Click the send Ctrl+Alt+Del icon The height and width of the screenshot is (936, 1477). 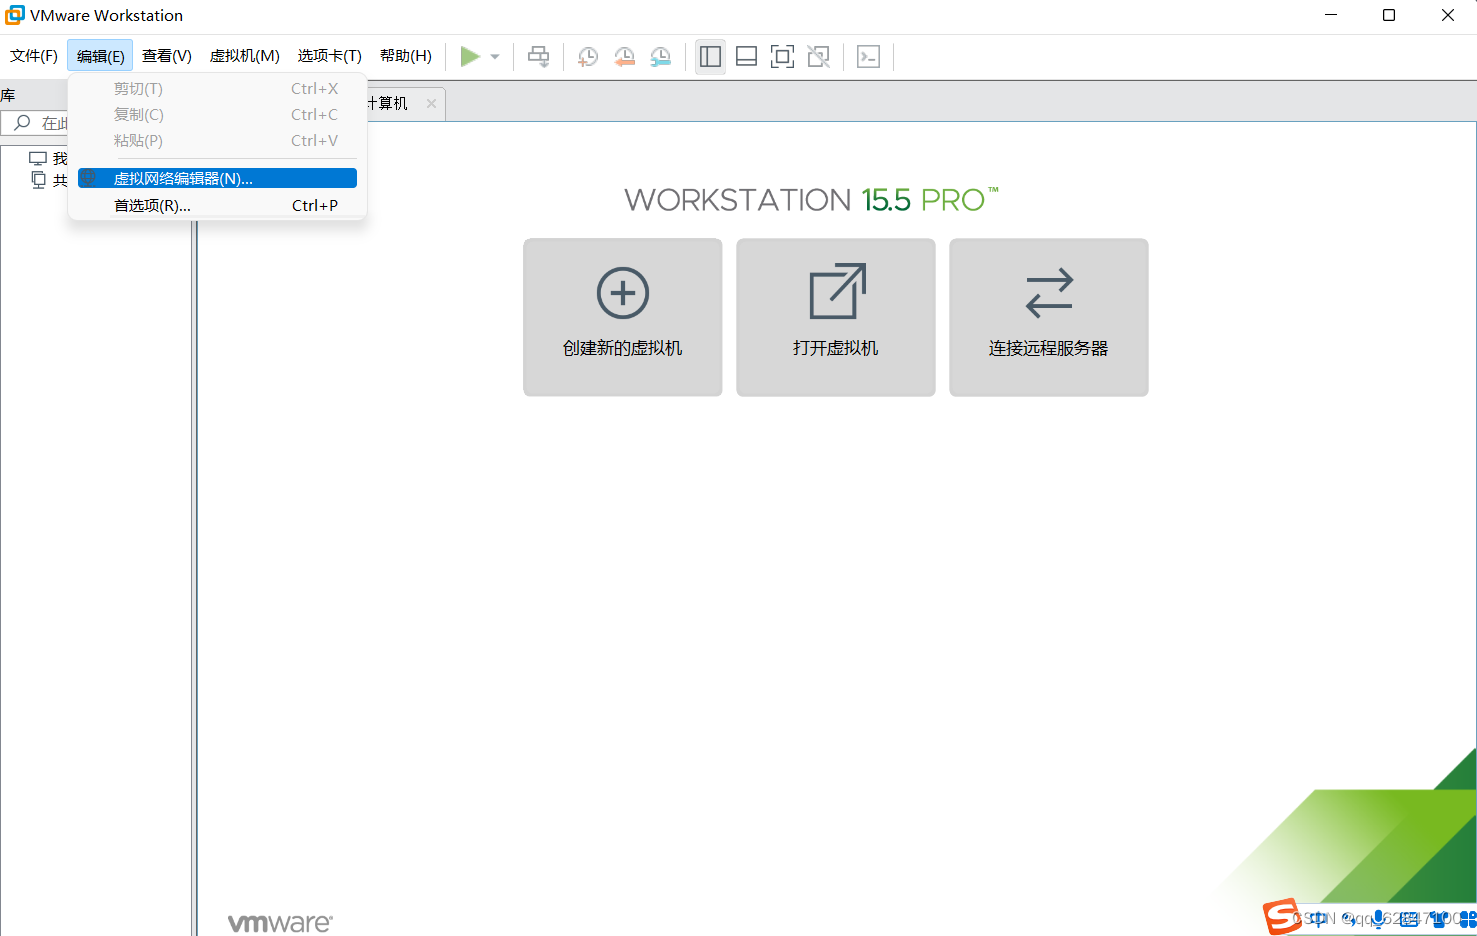pos(538,57)
